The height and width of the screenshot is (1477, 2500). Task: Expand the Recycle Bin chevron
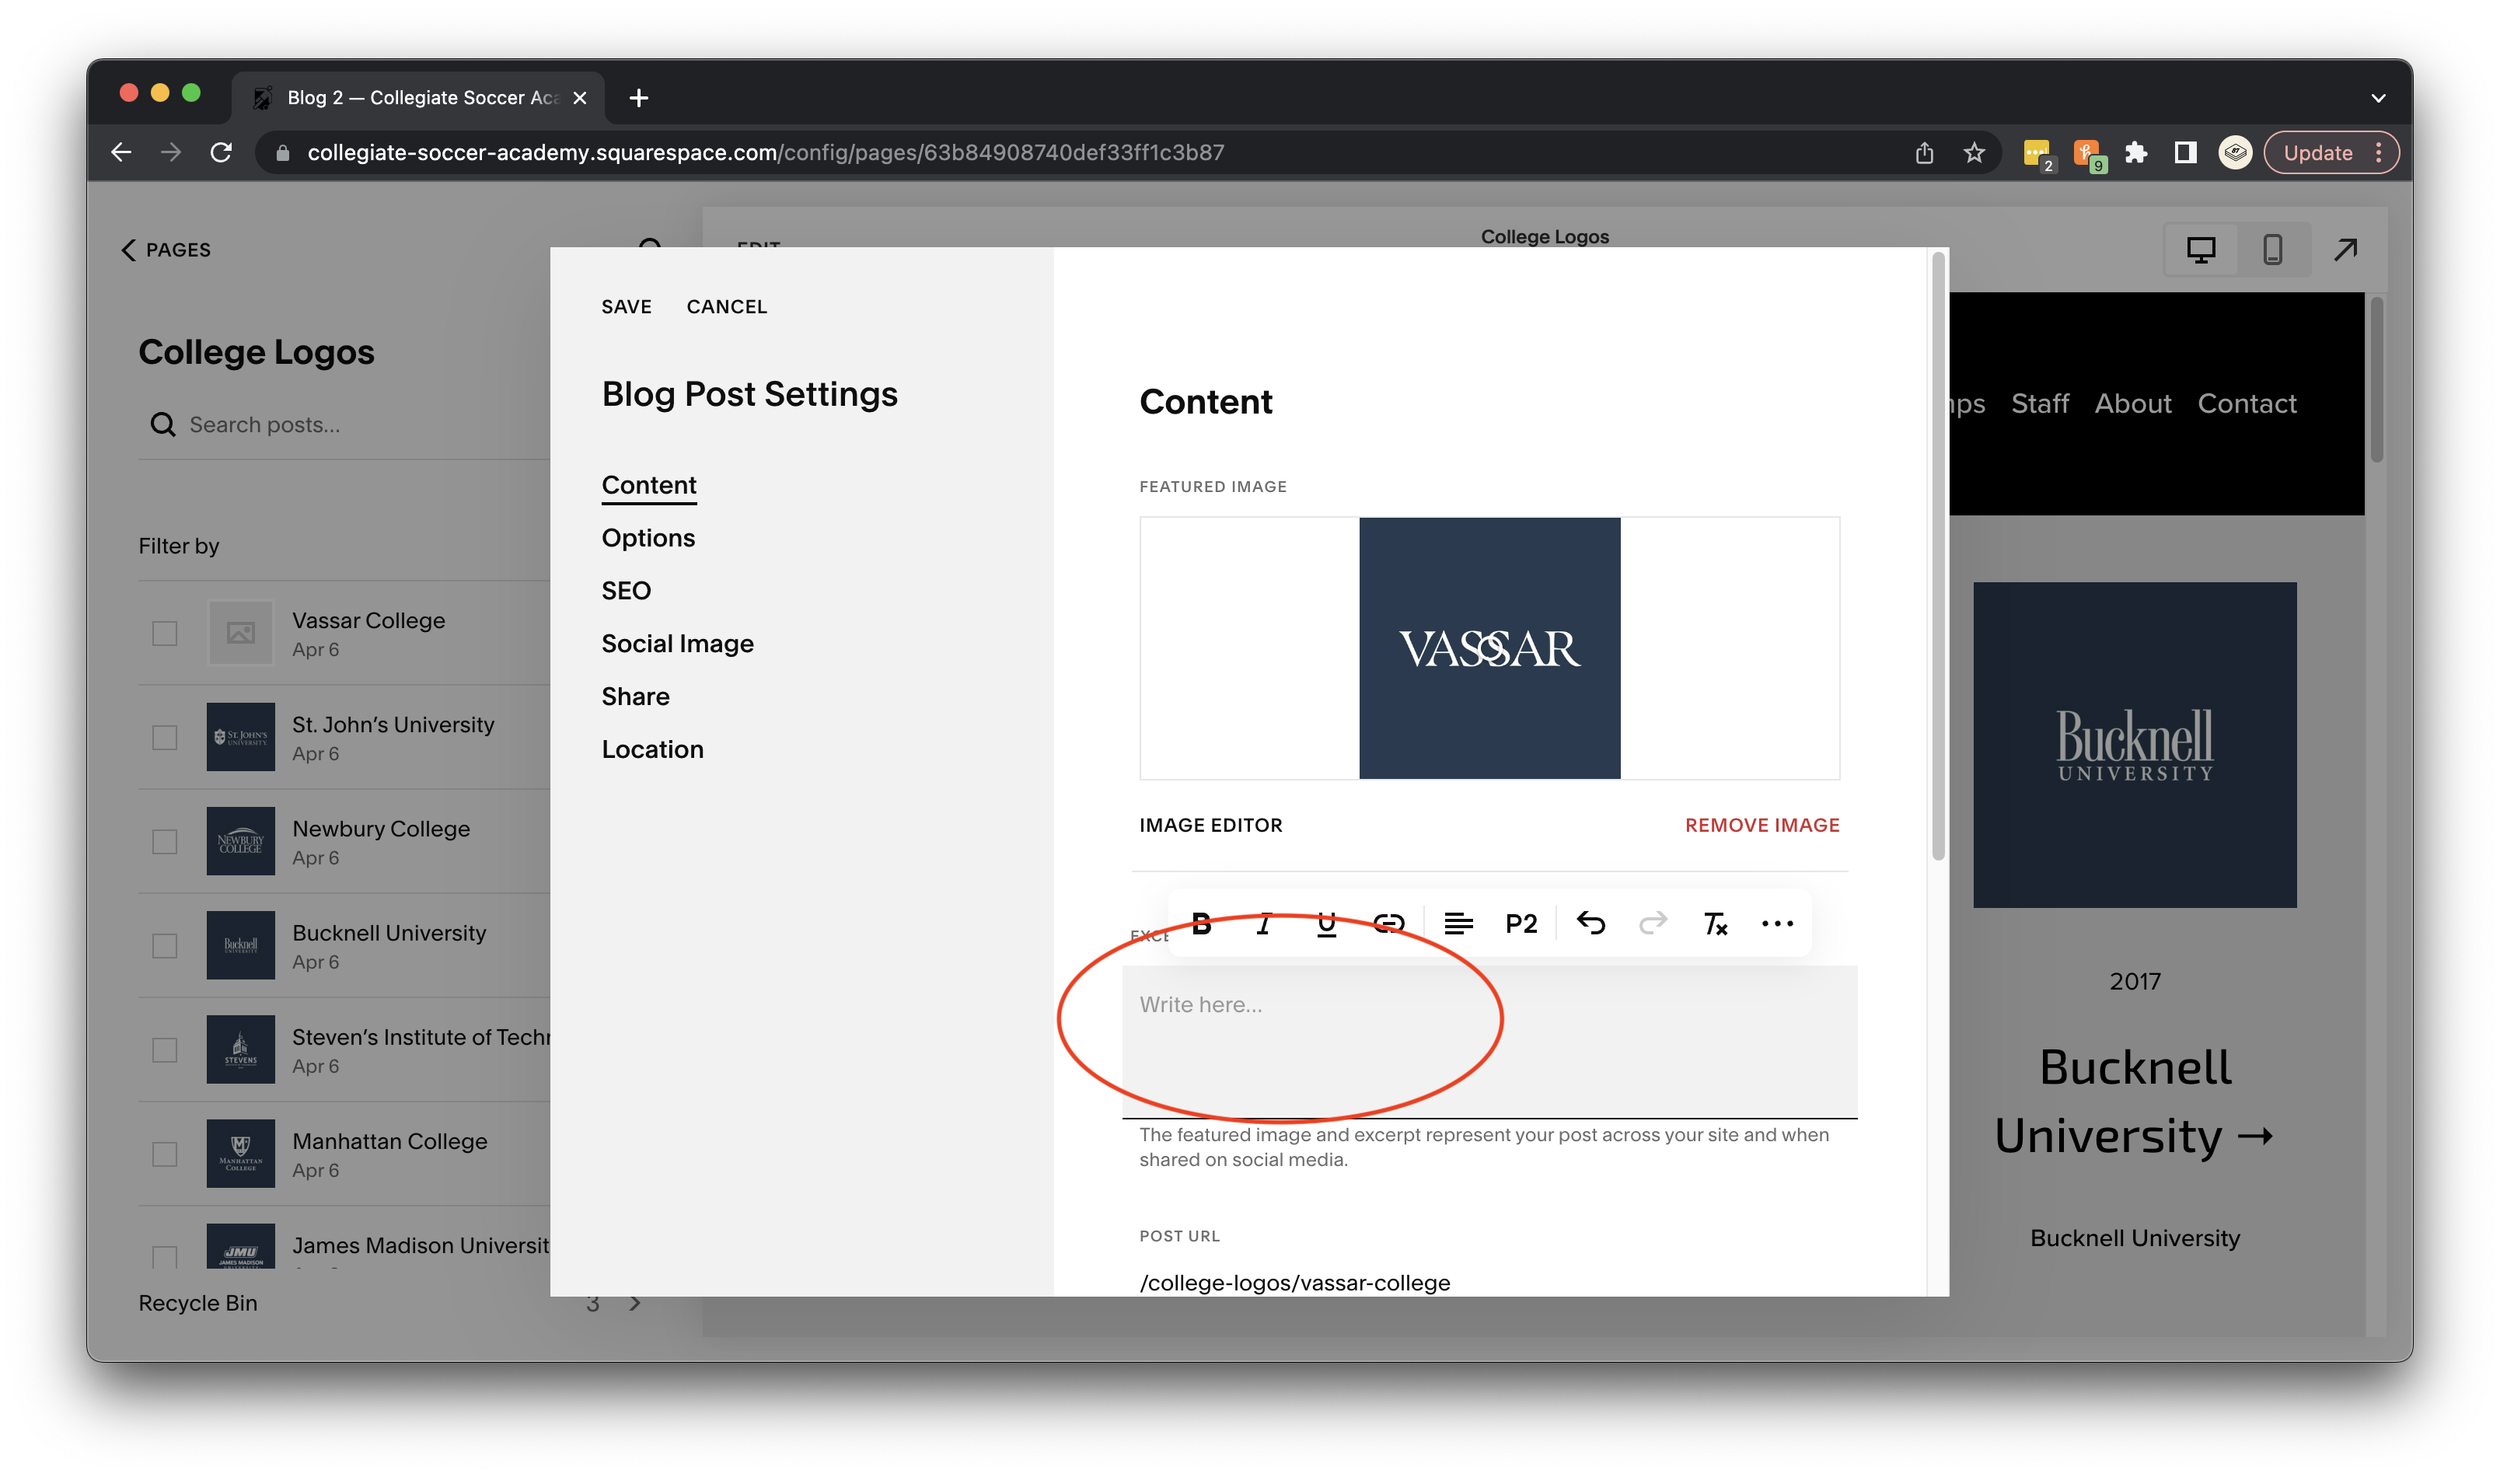635,1303
